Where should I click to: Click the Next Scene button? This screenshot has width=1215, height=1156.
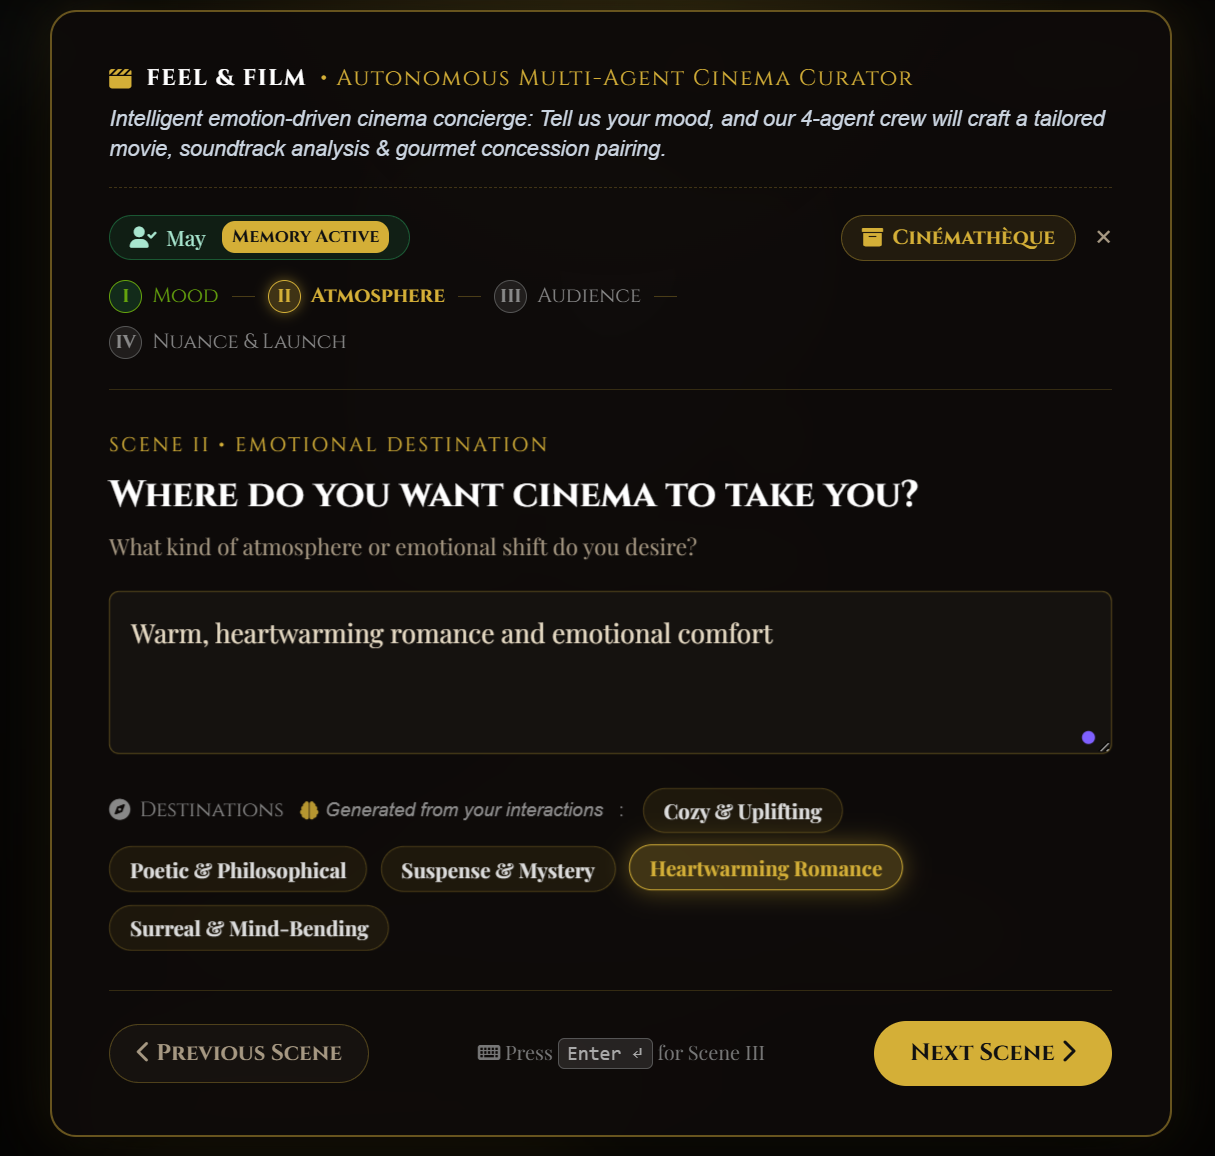pos(992,1053)
